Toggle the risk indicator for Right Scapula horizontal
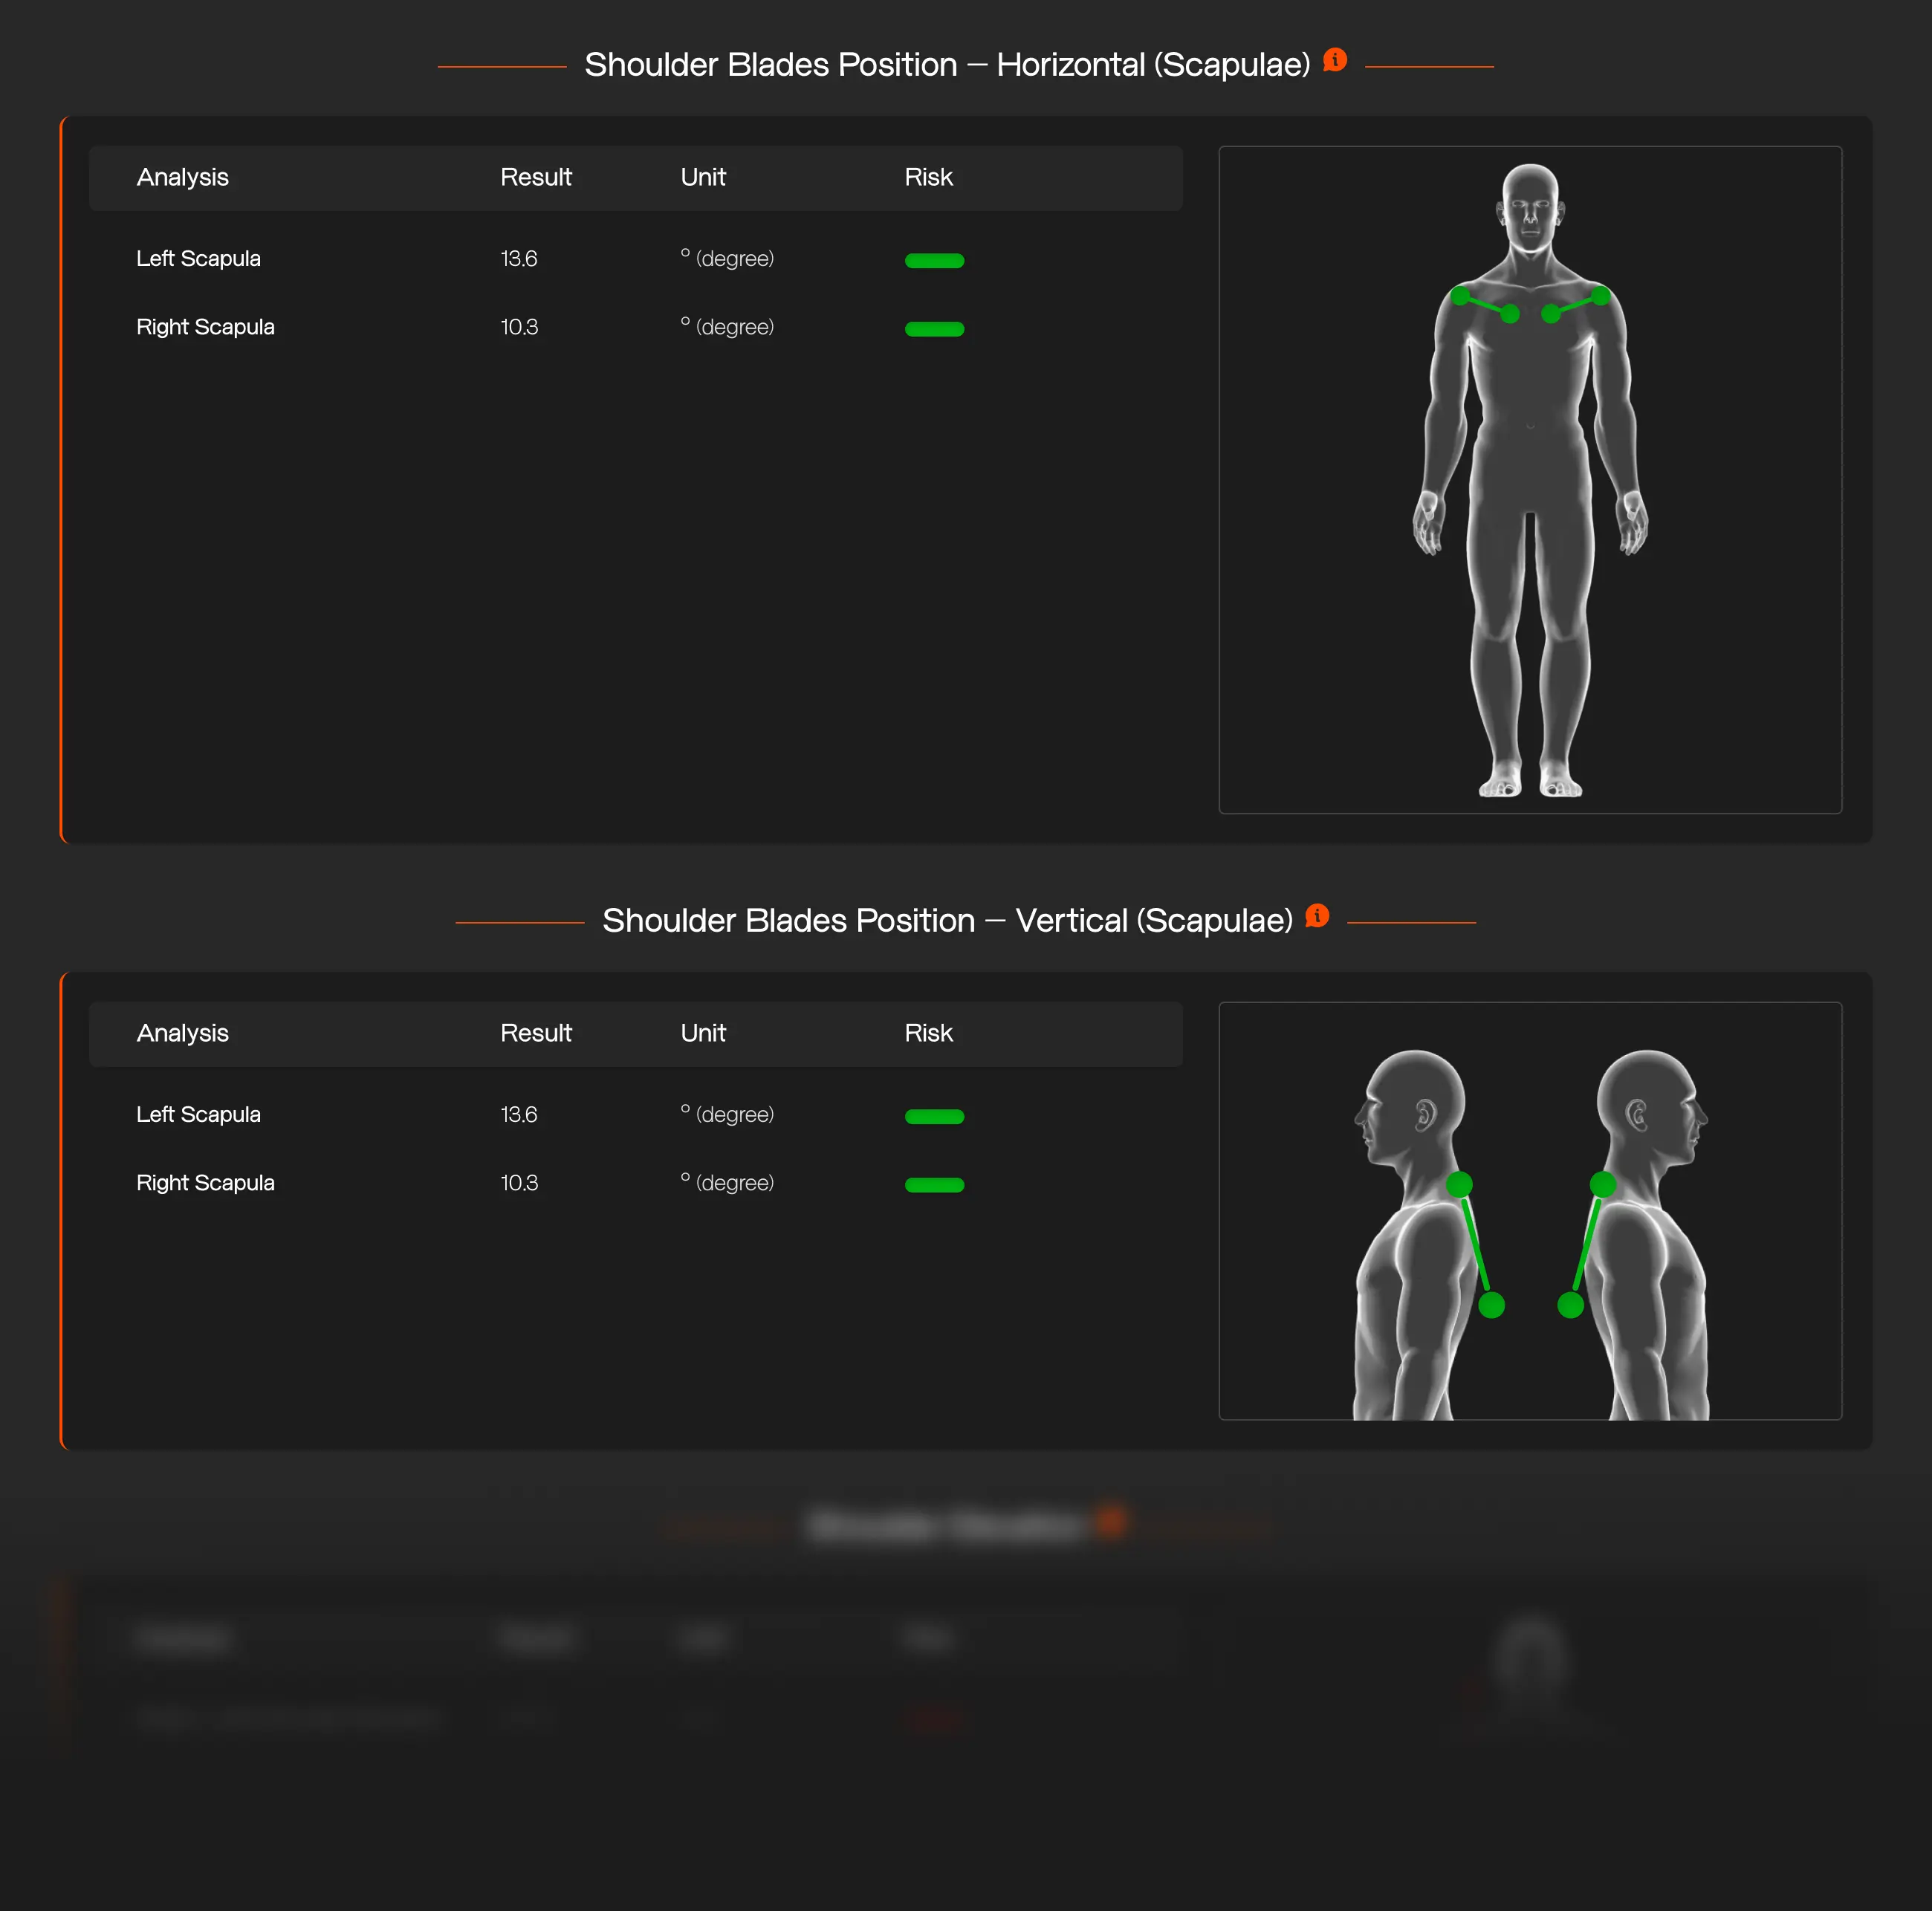The width and height of the screenshot is (1932, 1911). click(x=934, y=328)
